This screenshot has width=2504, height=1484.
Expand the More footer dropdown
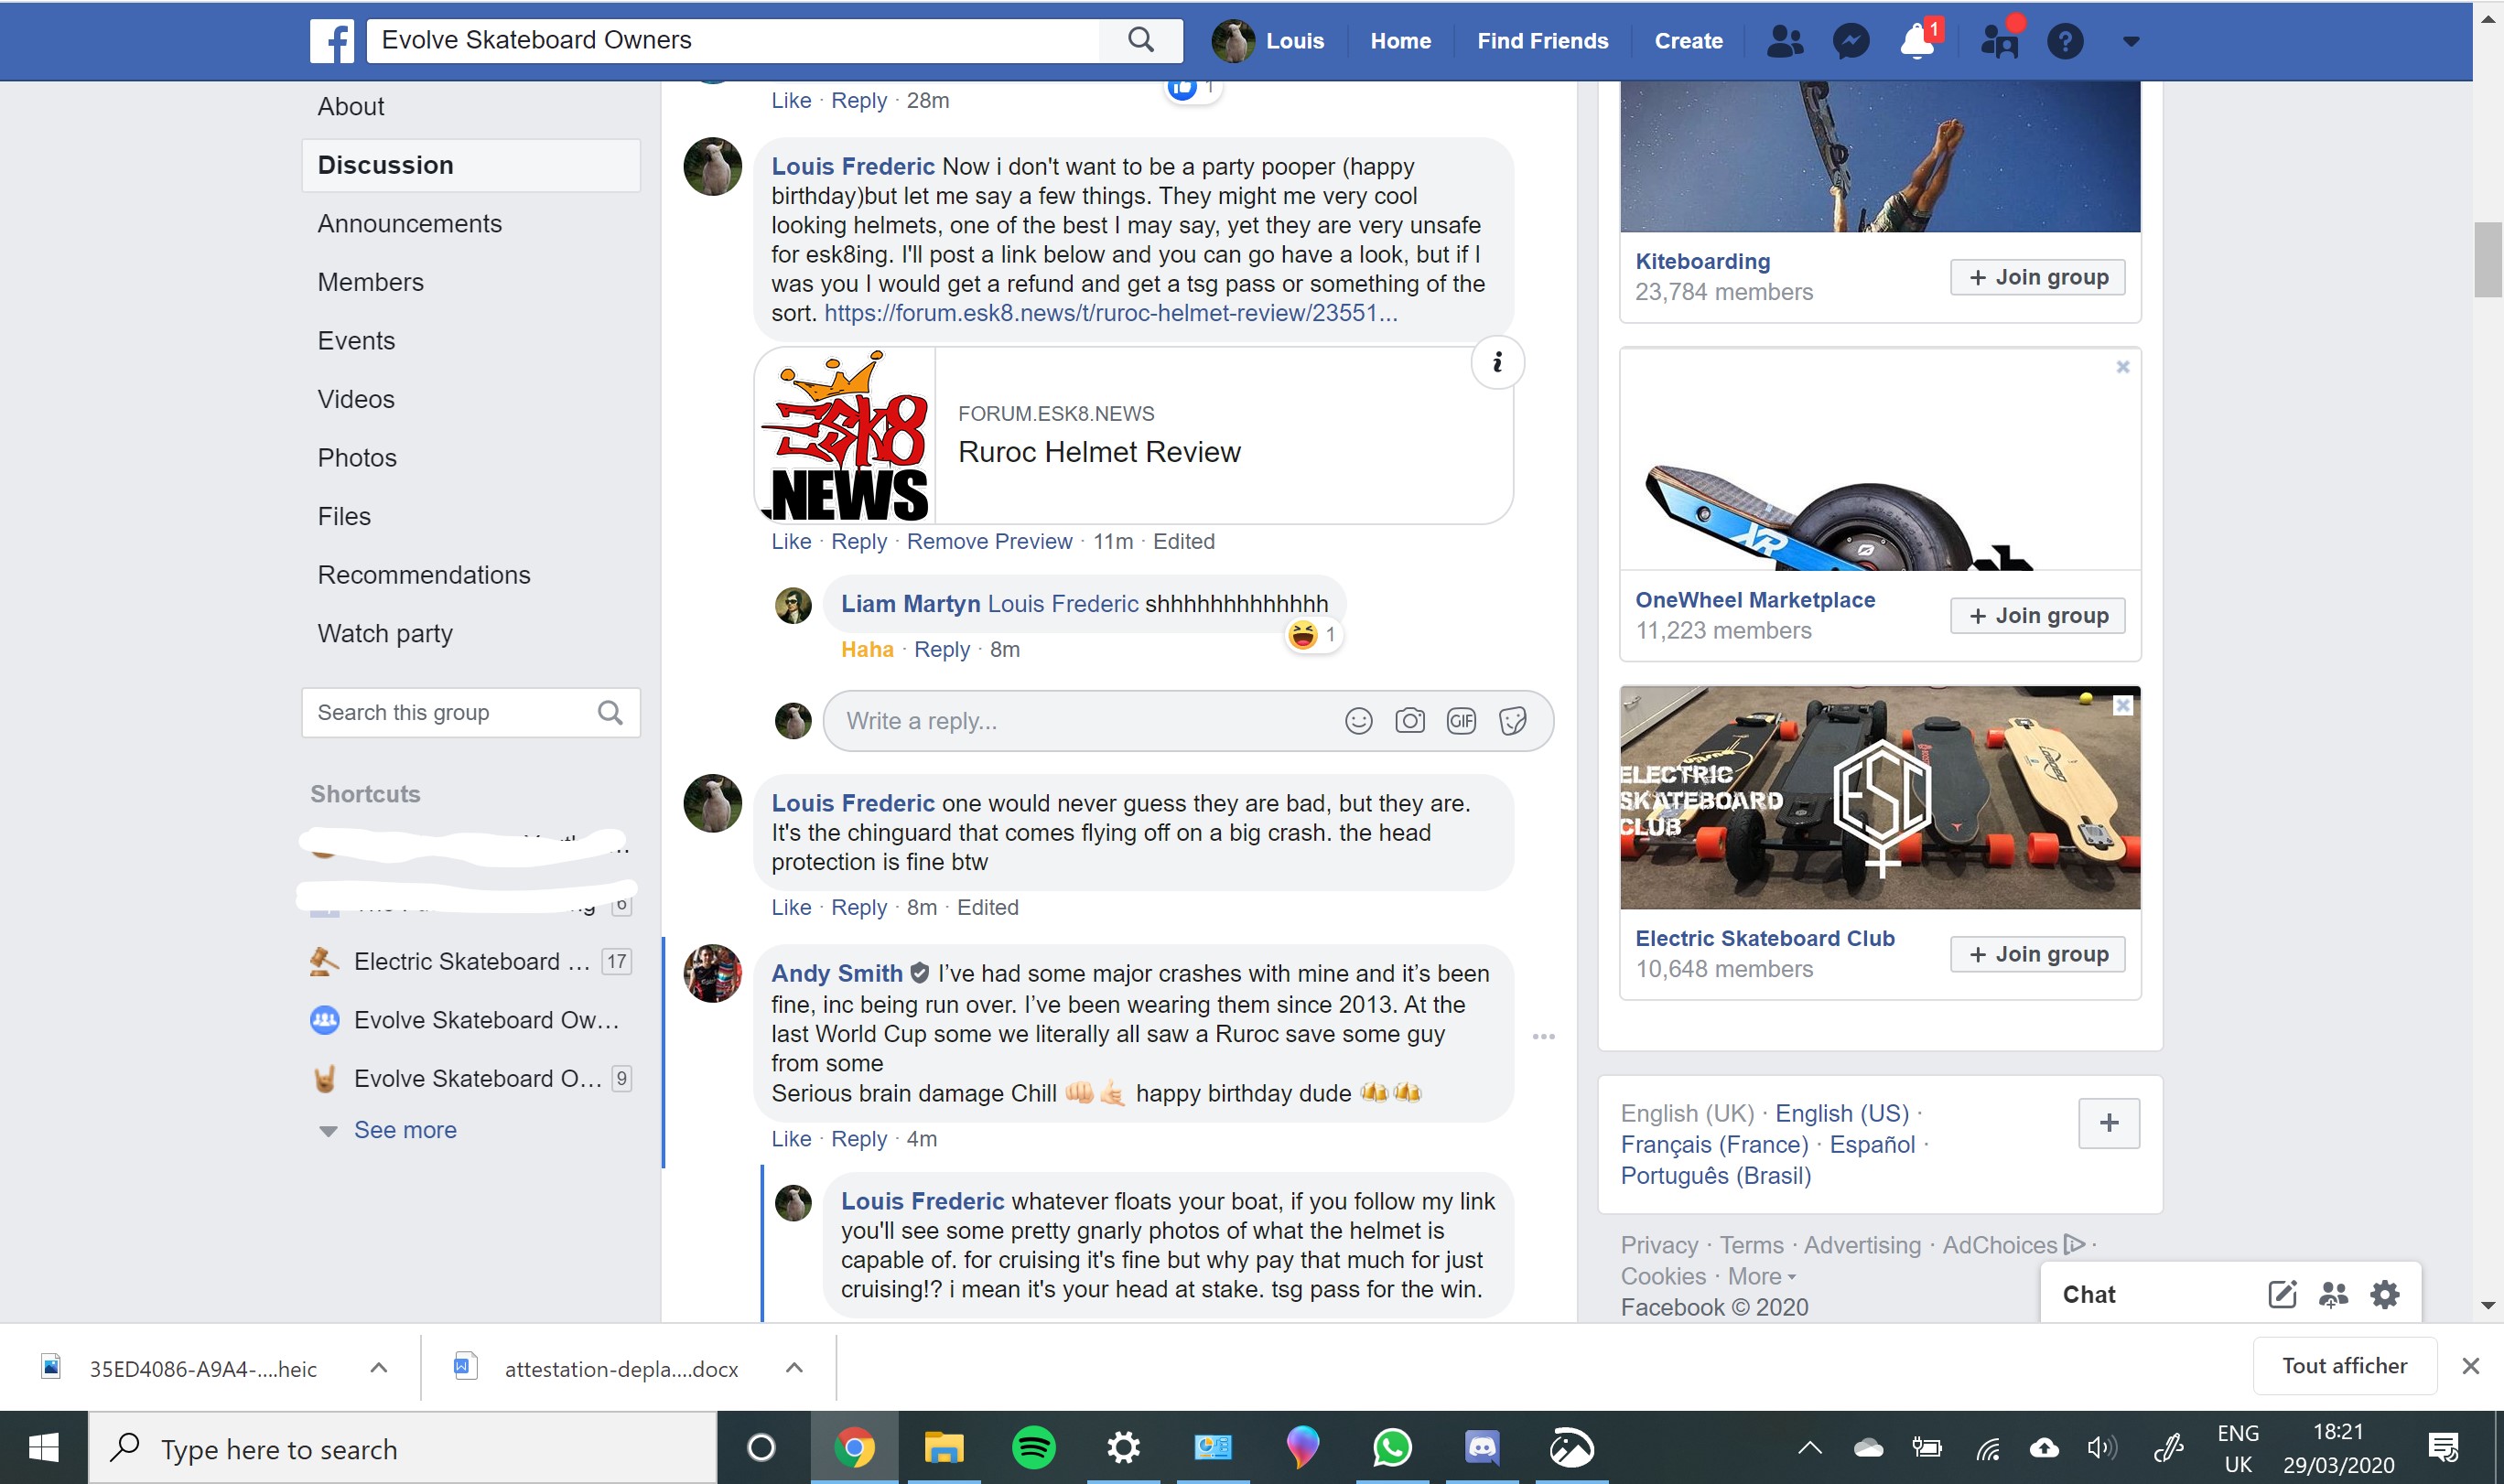(x=1762, y=1276)
